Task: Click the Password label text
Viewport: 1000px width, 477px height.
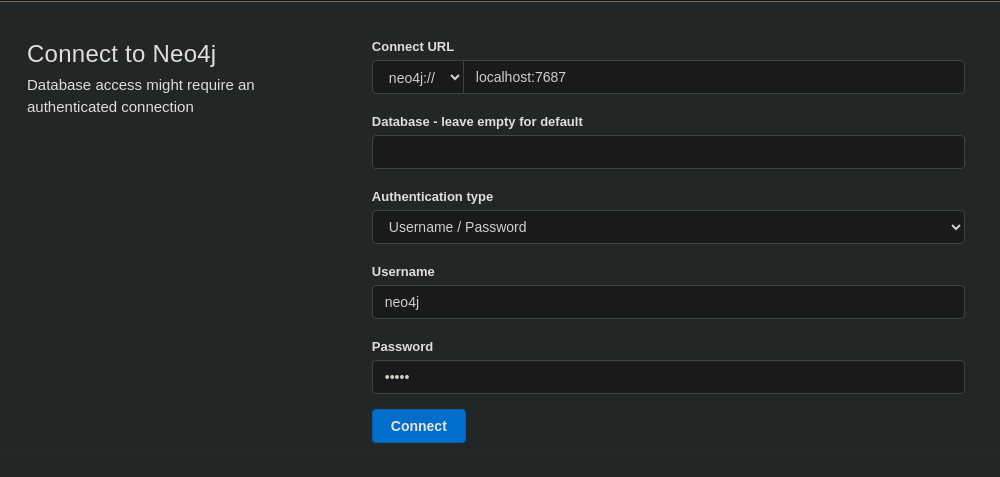Action: [x=402, y=346]
